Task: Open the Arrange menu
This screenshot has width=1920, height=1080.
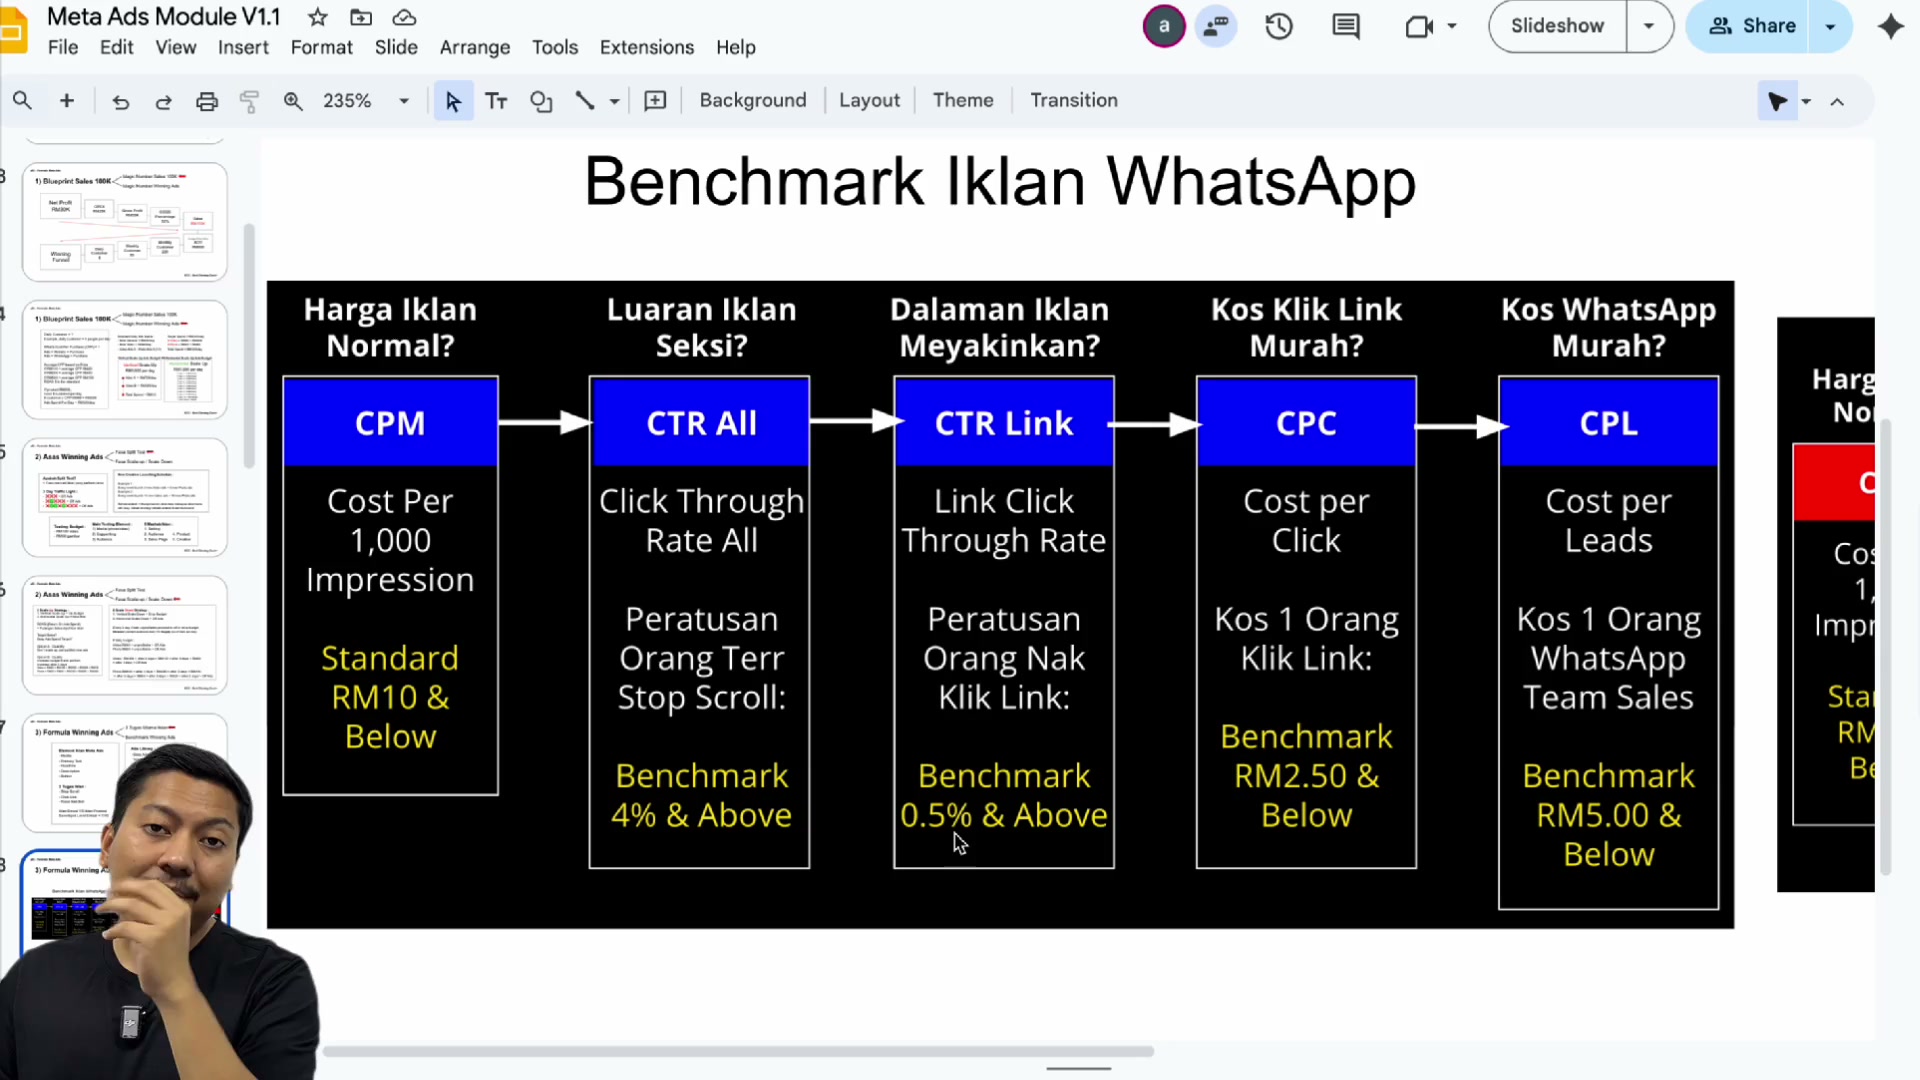Action: (474, 47)
